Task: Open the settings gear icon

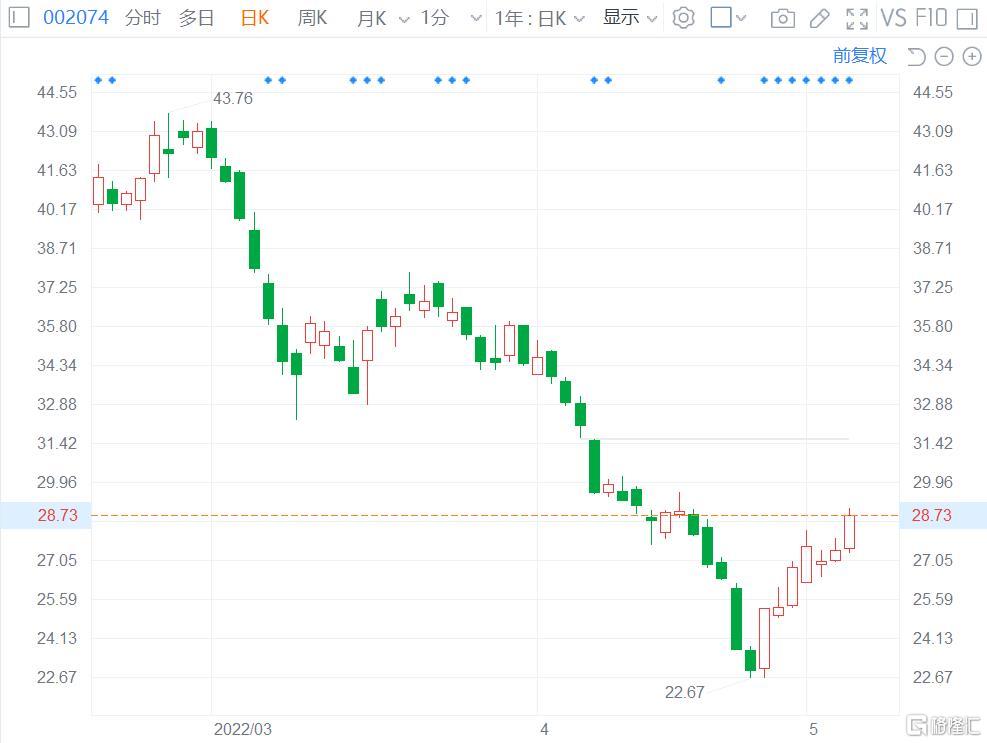Action: click(x=684, y=18)
